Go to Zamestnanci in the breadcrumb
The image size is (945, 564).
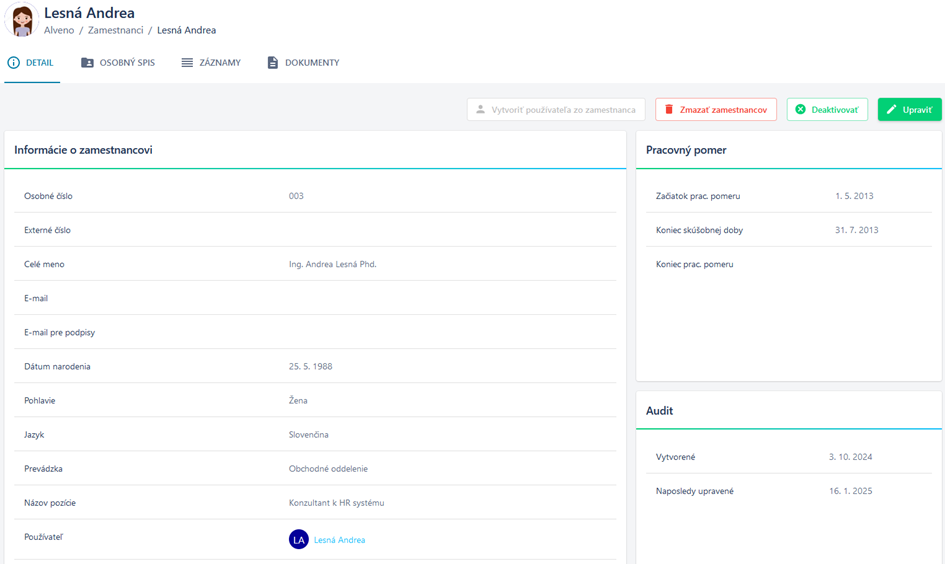point(115,31)
